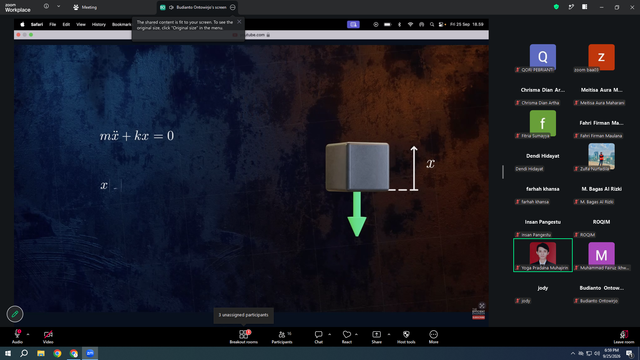Expand the Audio options arrow
The image size is (640, 360).
click(28, 334)
